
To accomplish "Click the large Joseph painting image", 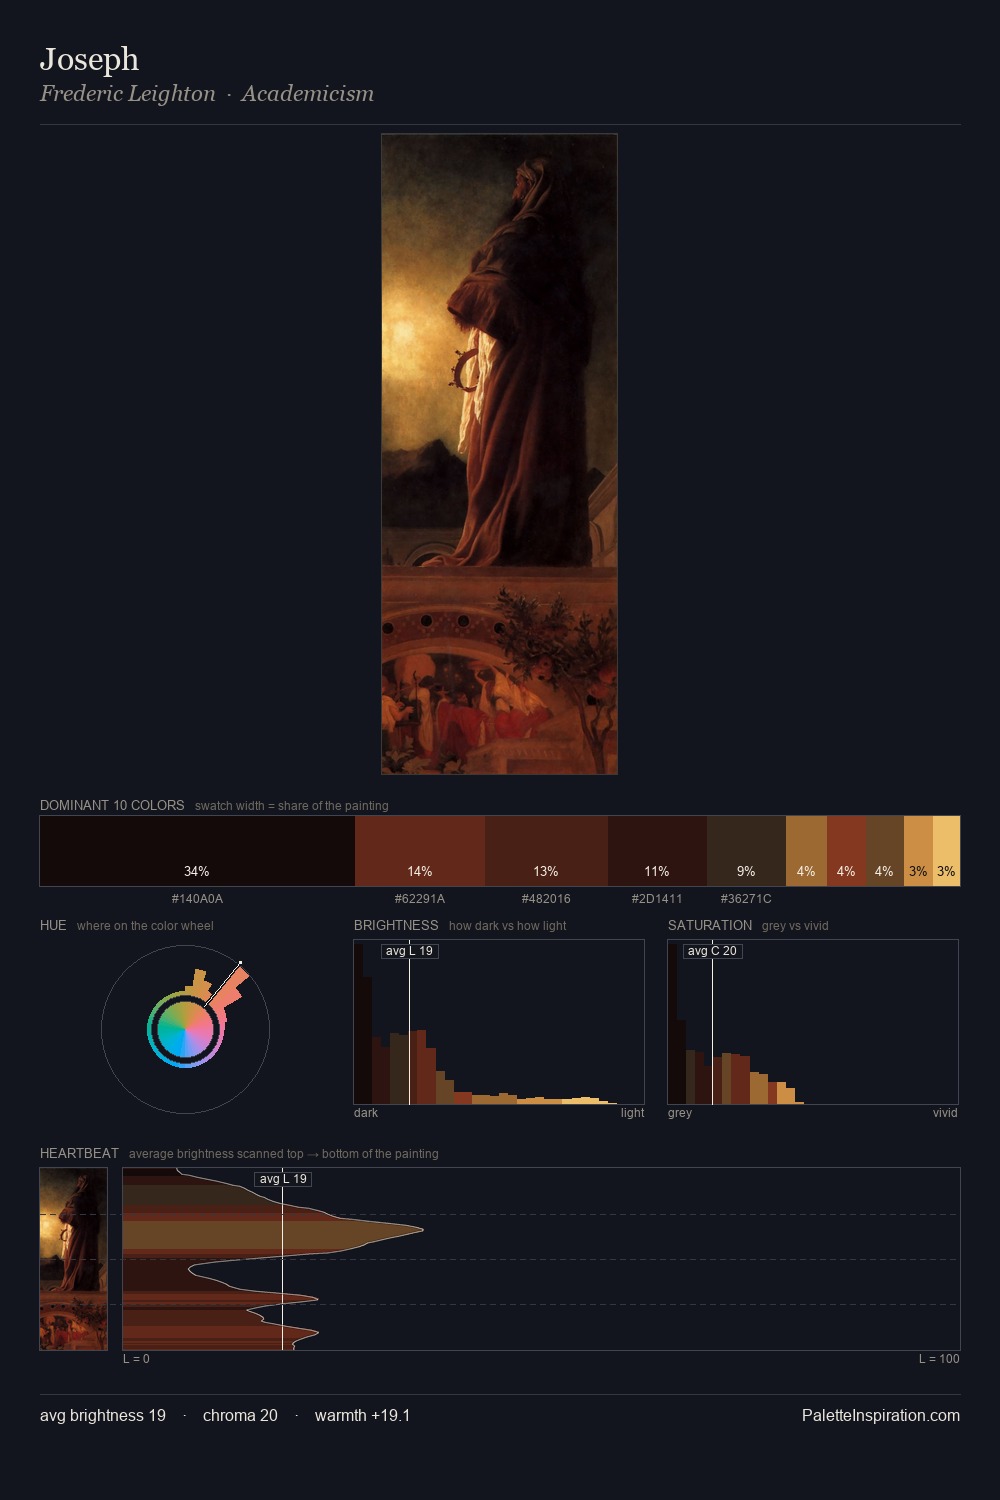I will coord(499,454).
